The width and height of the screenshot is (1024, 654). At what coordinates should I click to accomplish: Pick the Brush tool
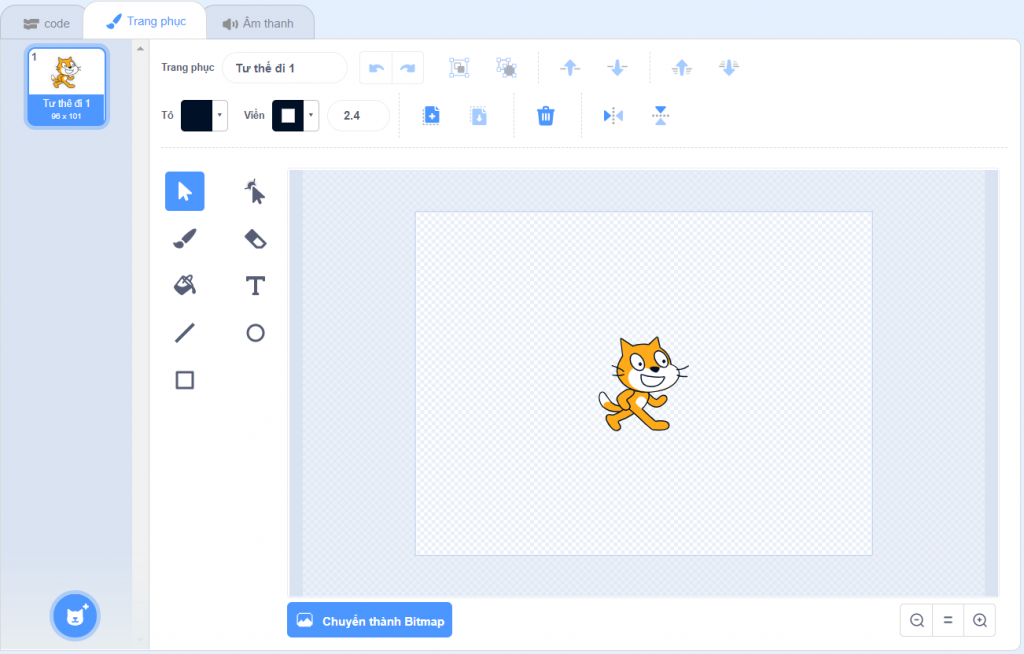pos(185,238)
